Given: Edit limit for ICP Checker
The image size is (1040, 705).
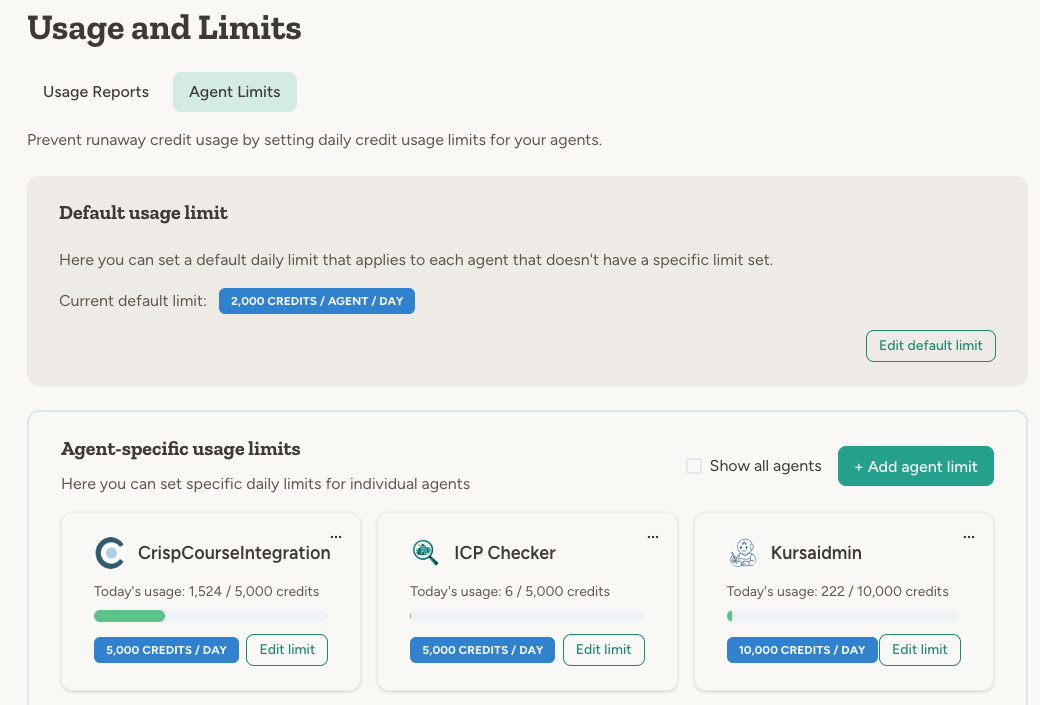Looking at the screenshot, I should click(603, 649).
